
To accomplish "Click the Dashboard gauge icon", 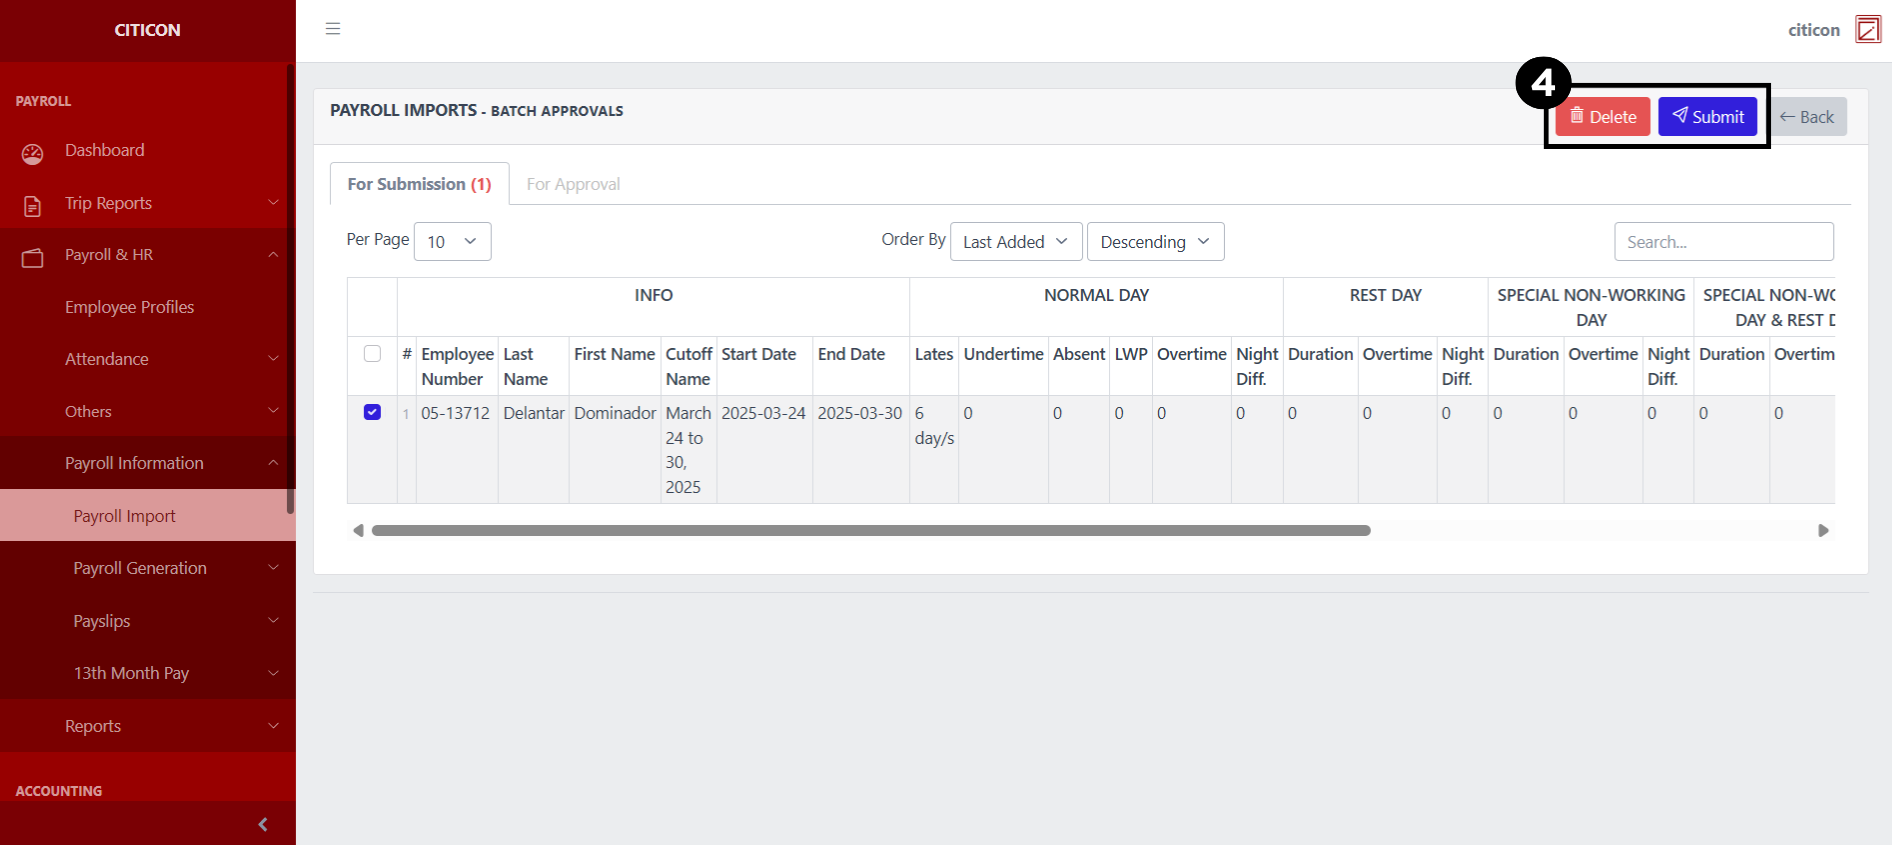I will [x=33, y=154].
